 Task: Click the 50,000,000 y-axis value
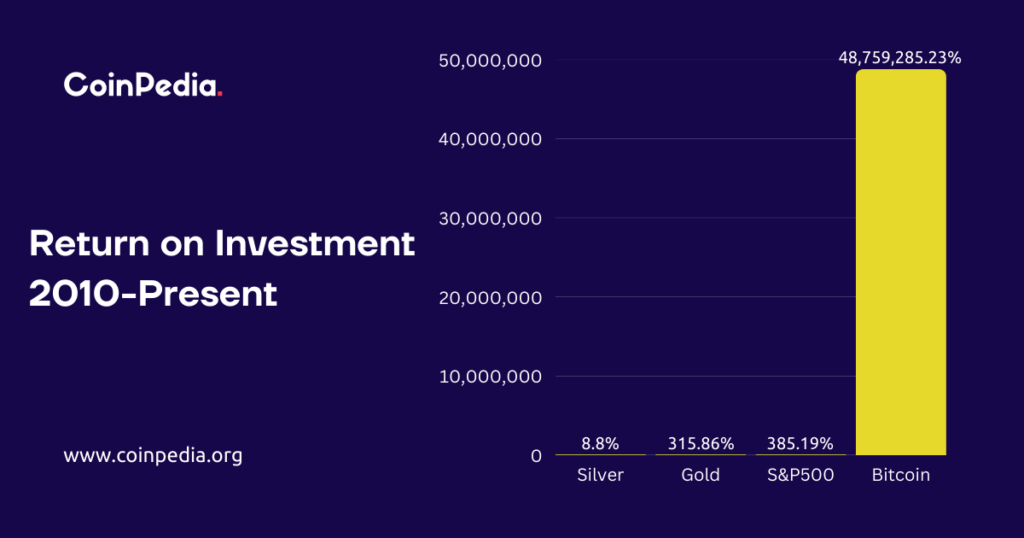tap(490, 60)
